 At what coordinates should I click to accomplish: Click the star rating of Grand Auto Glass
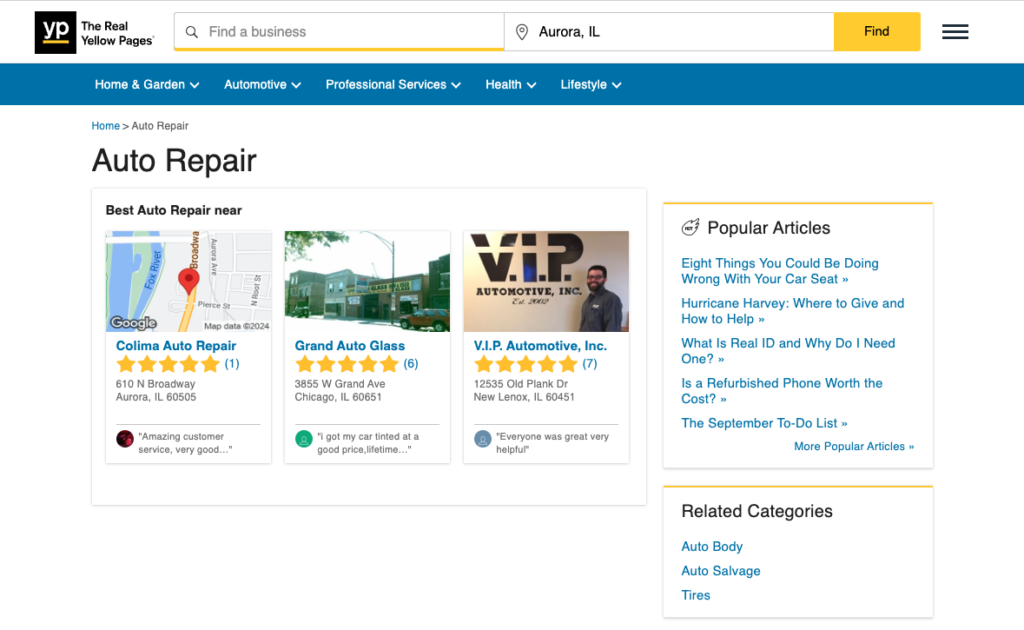[x=347, y=364]
